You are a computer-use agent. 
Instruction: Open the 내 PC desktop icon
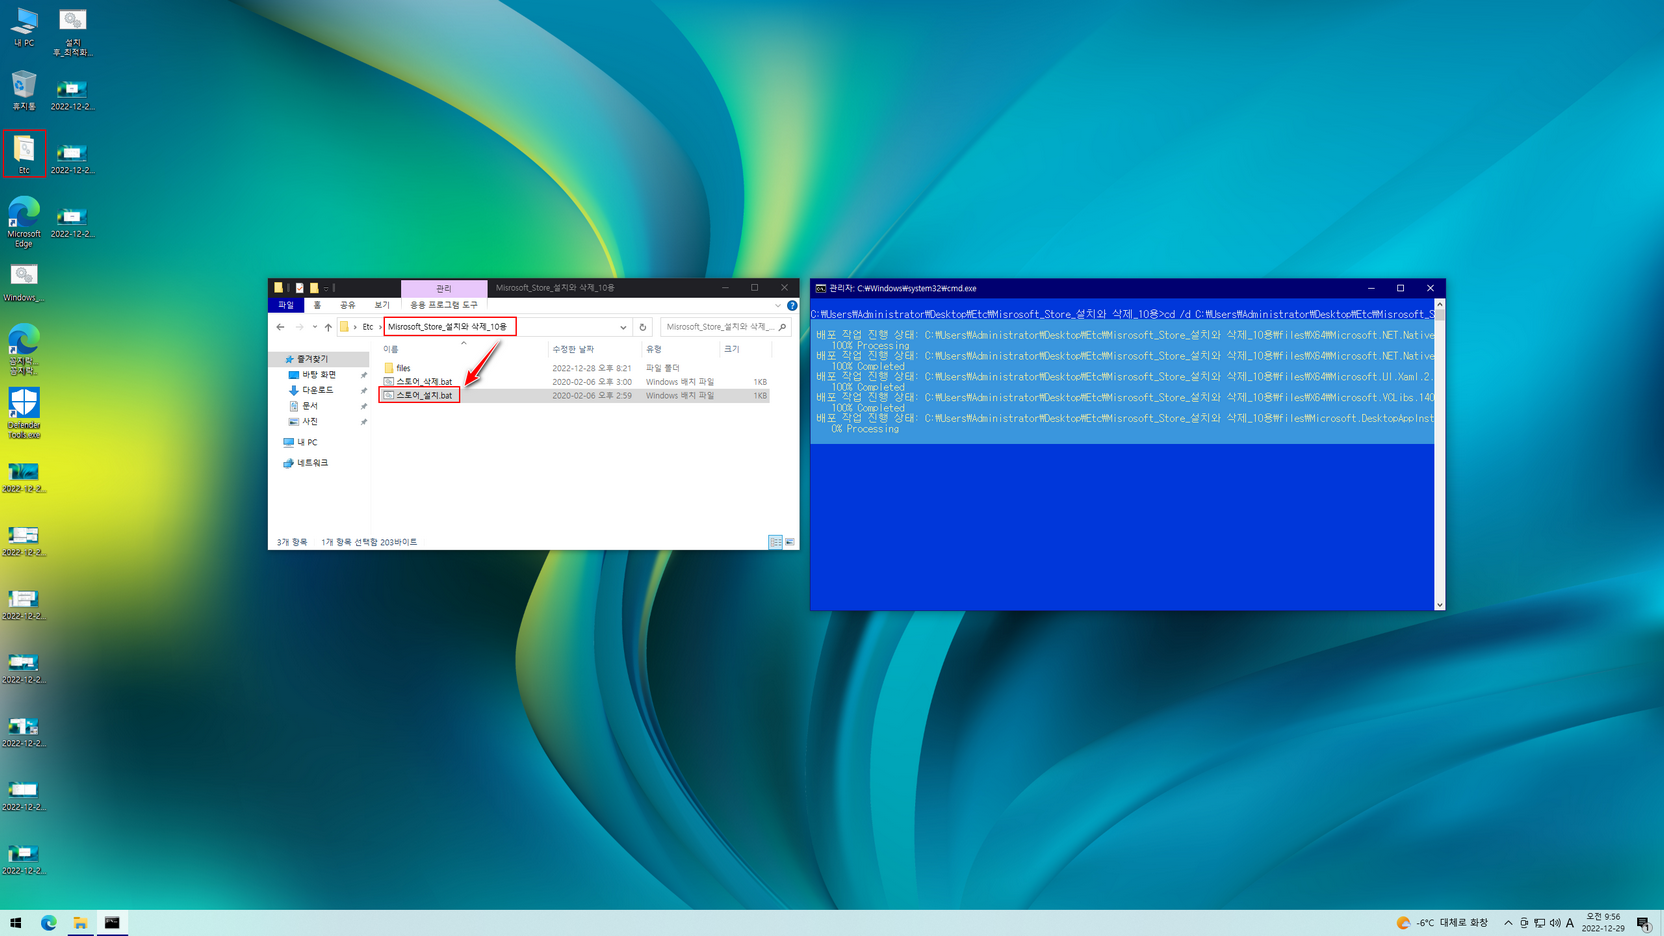(24, 27)
